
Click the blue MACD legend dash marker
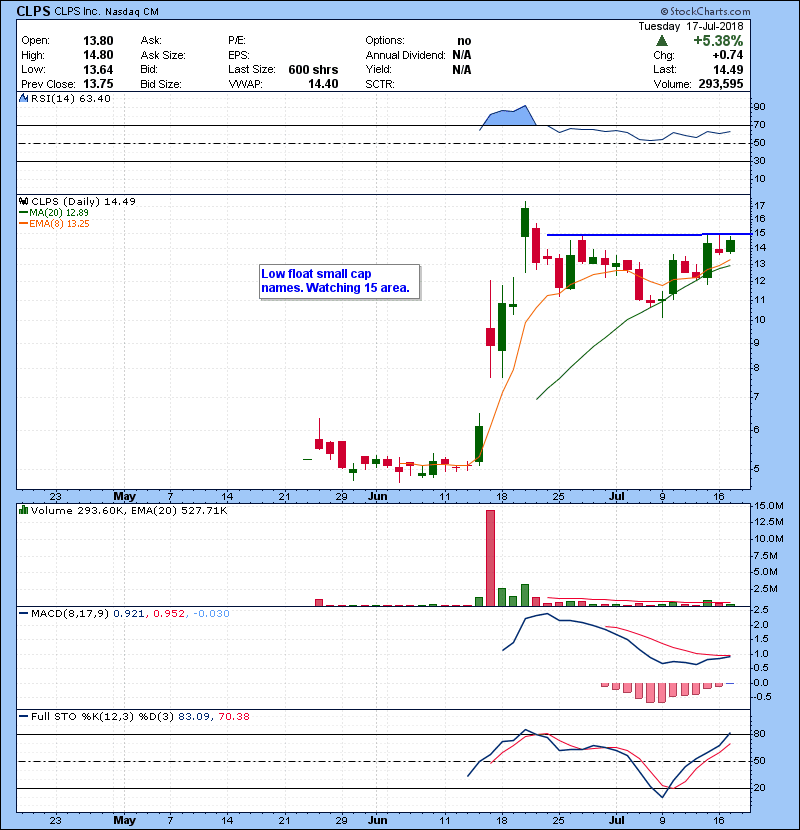coord(23,614)
